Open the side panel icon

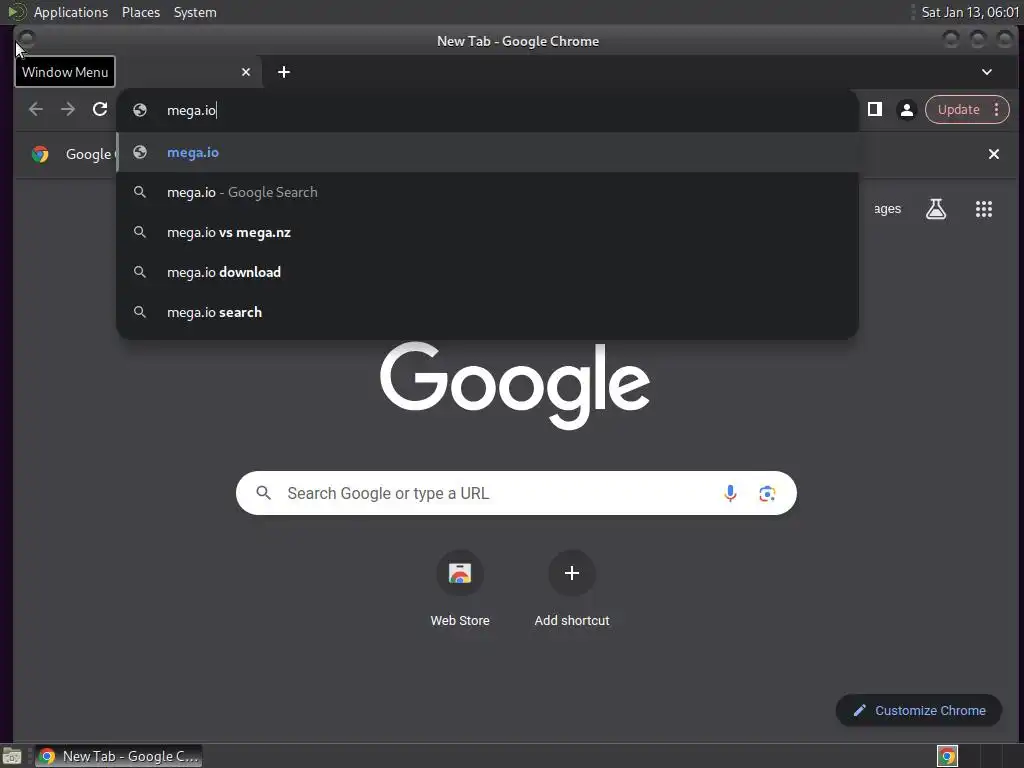[874, 110]
